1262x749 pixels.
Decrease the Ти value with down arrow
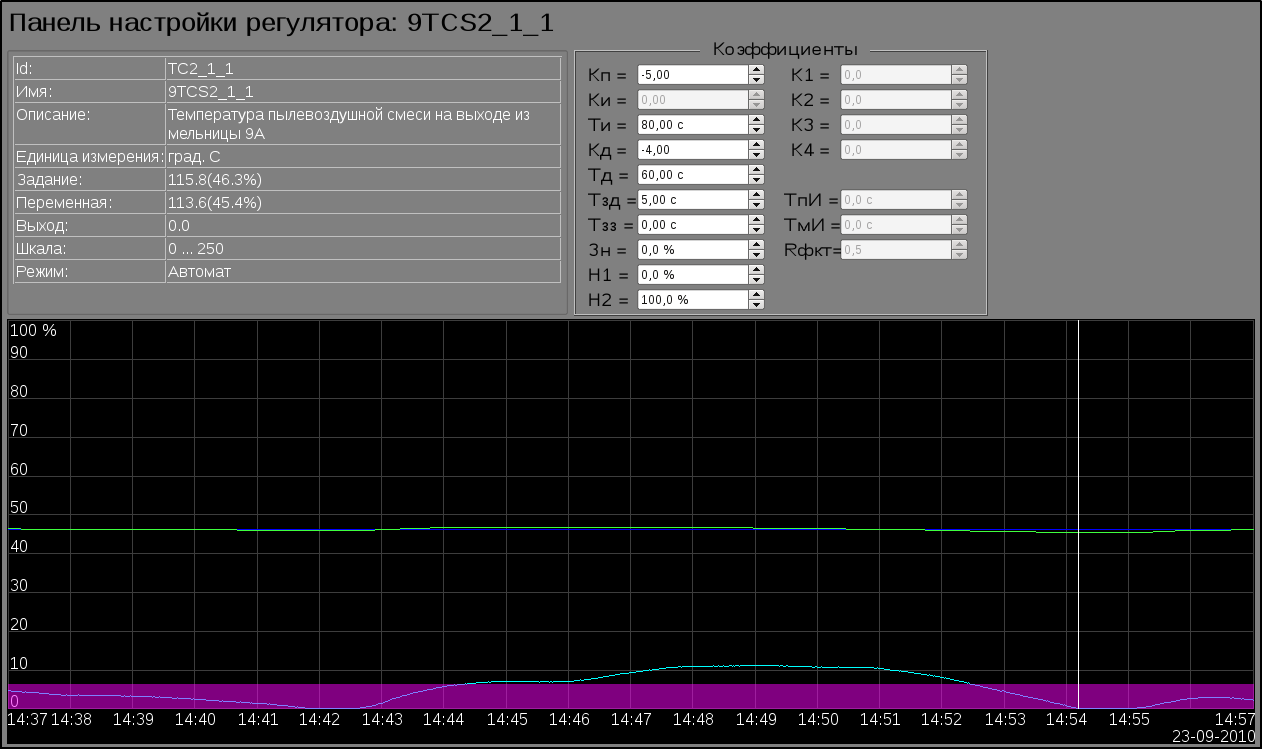tap(757, 129)
